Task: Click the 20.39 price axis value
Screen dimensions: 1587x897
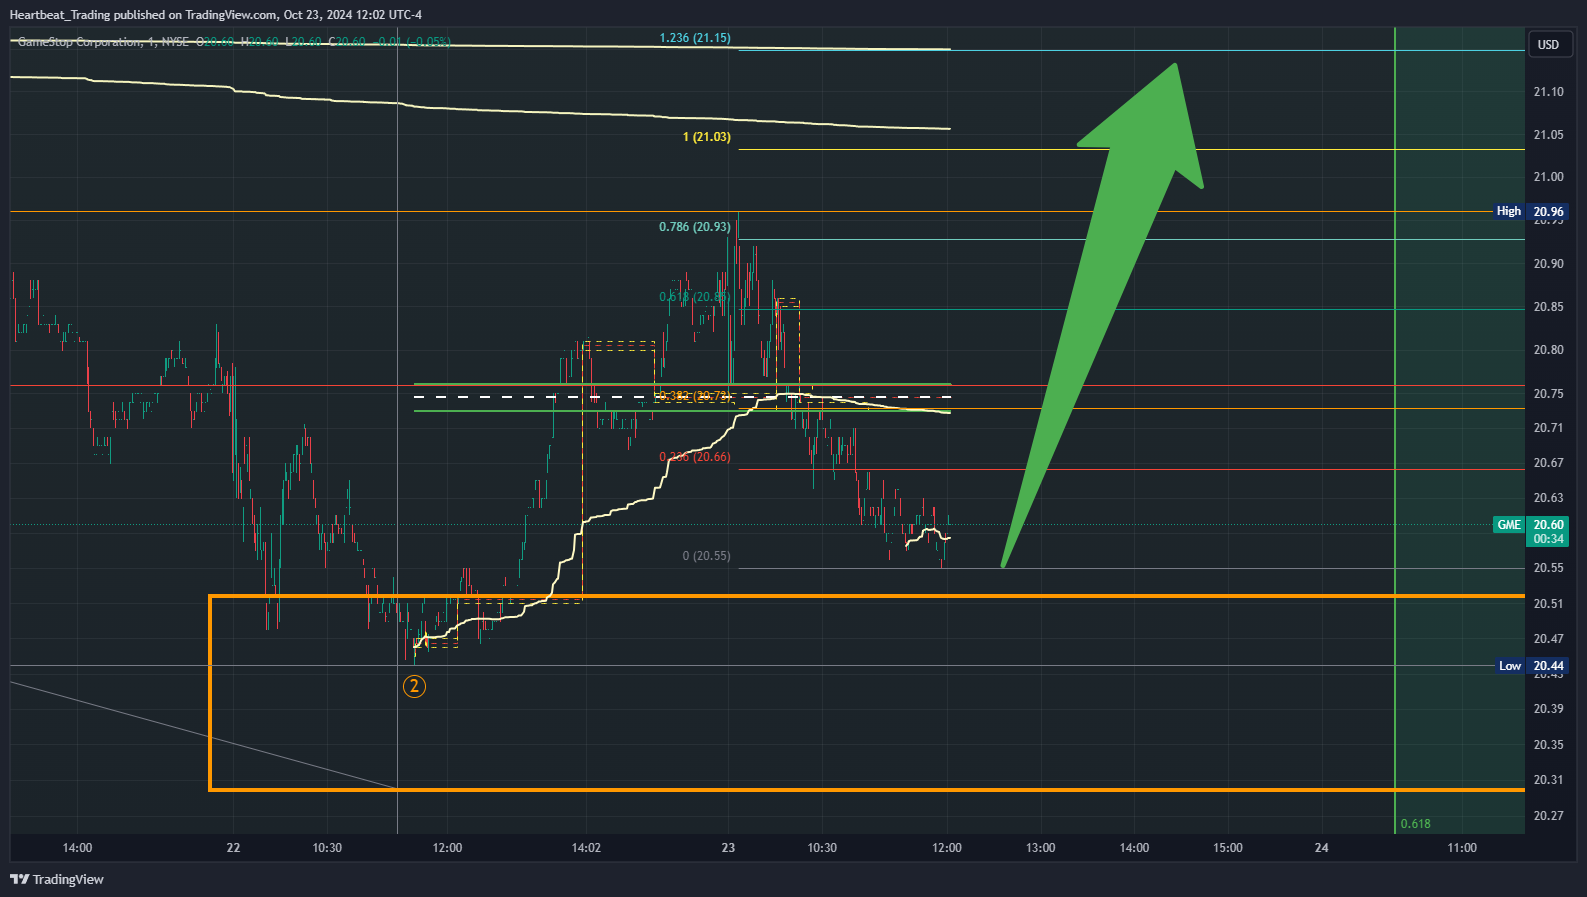Action: 1548,709
